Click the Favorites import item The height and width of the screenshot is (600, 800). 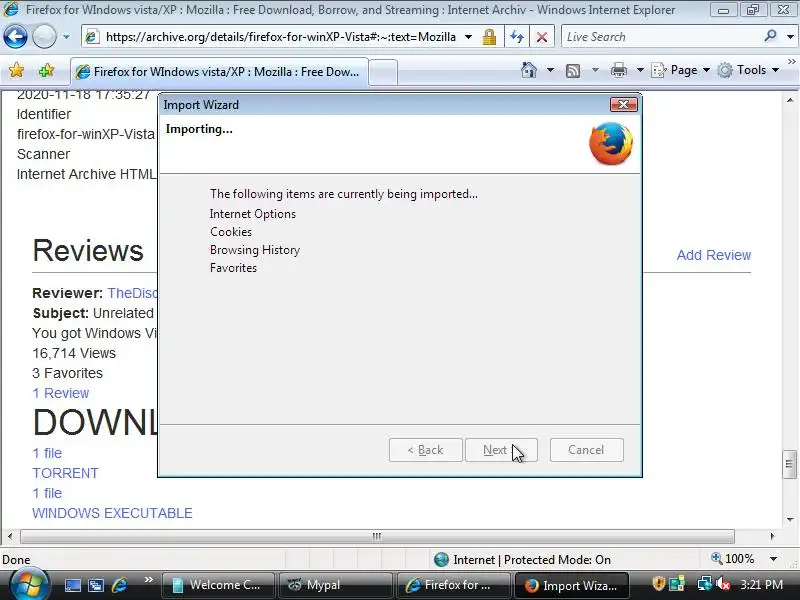[x=233, y=268]
